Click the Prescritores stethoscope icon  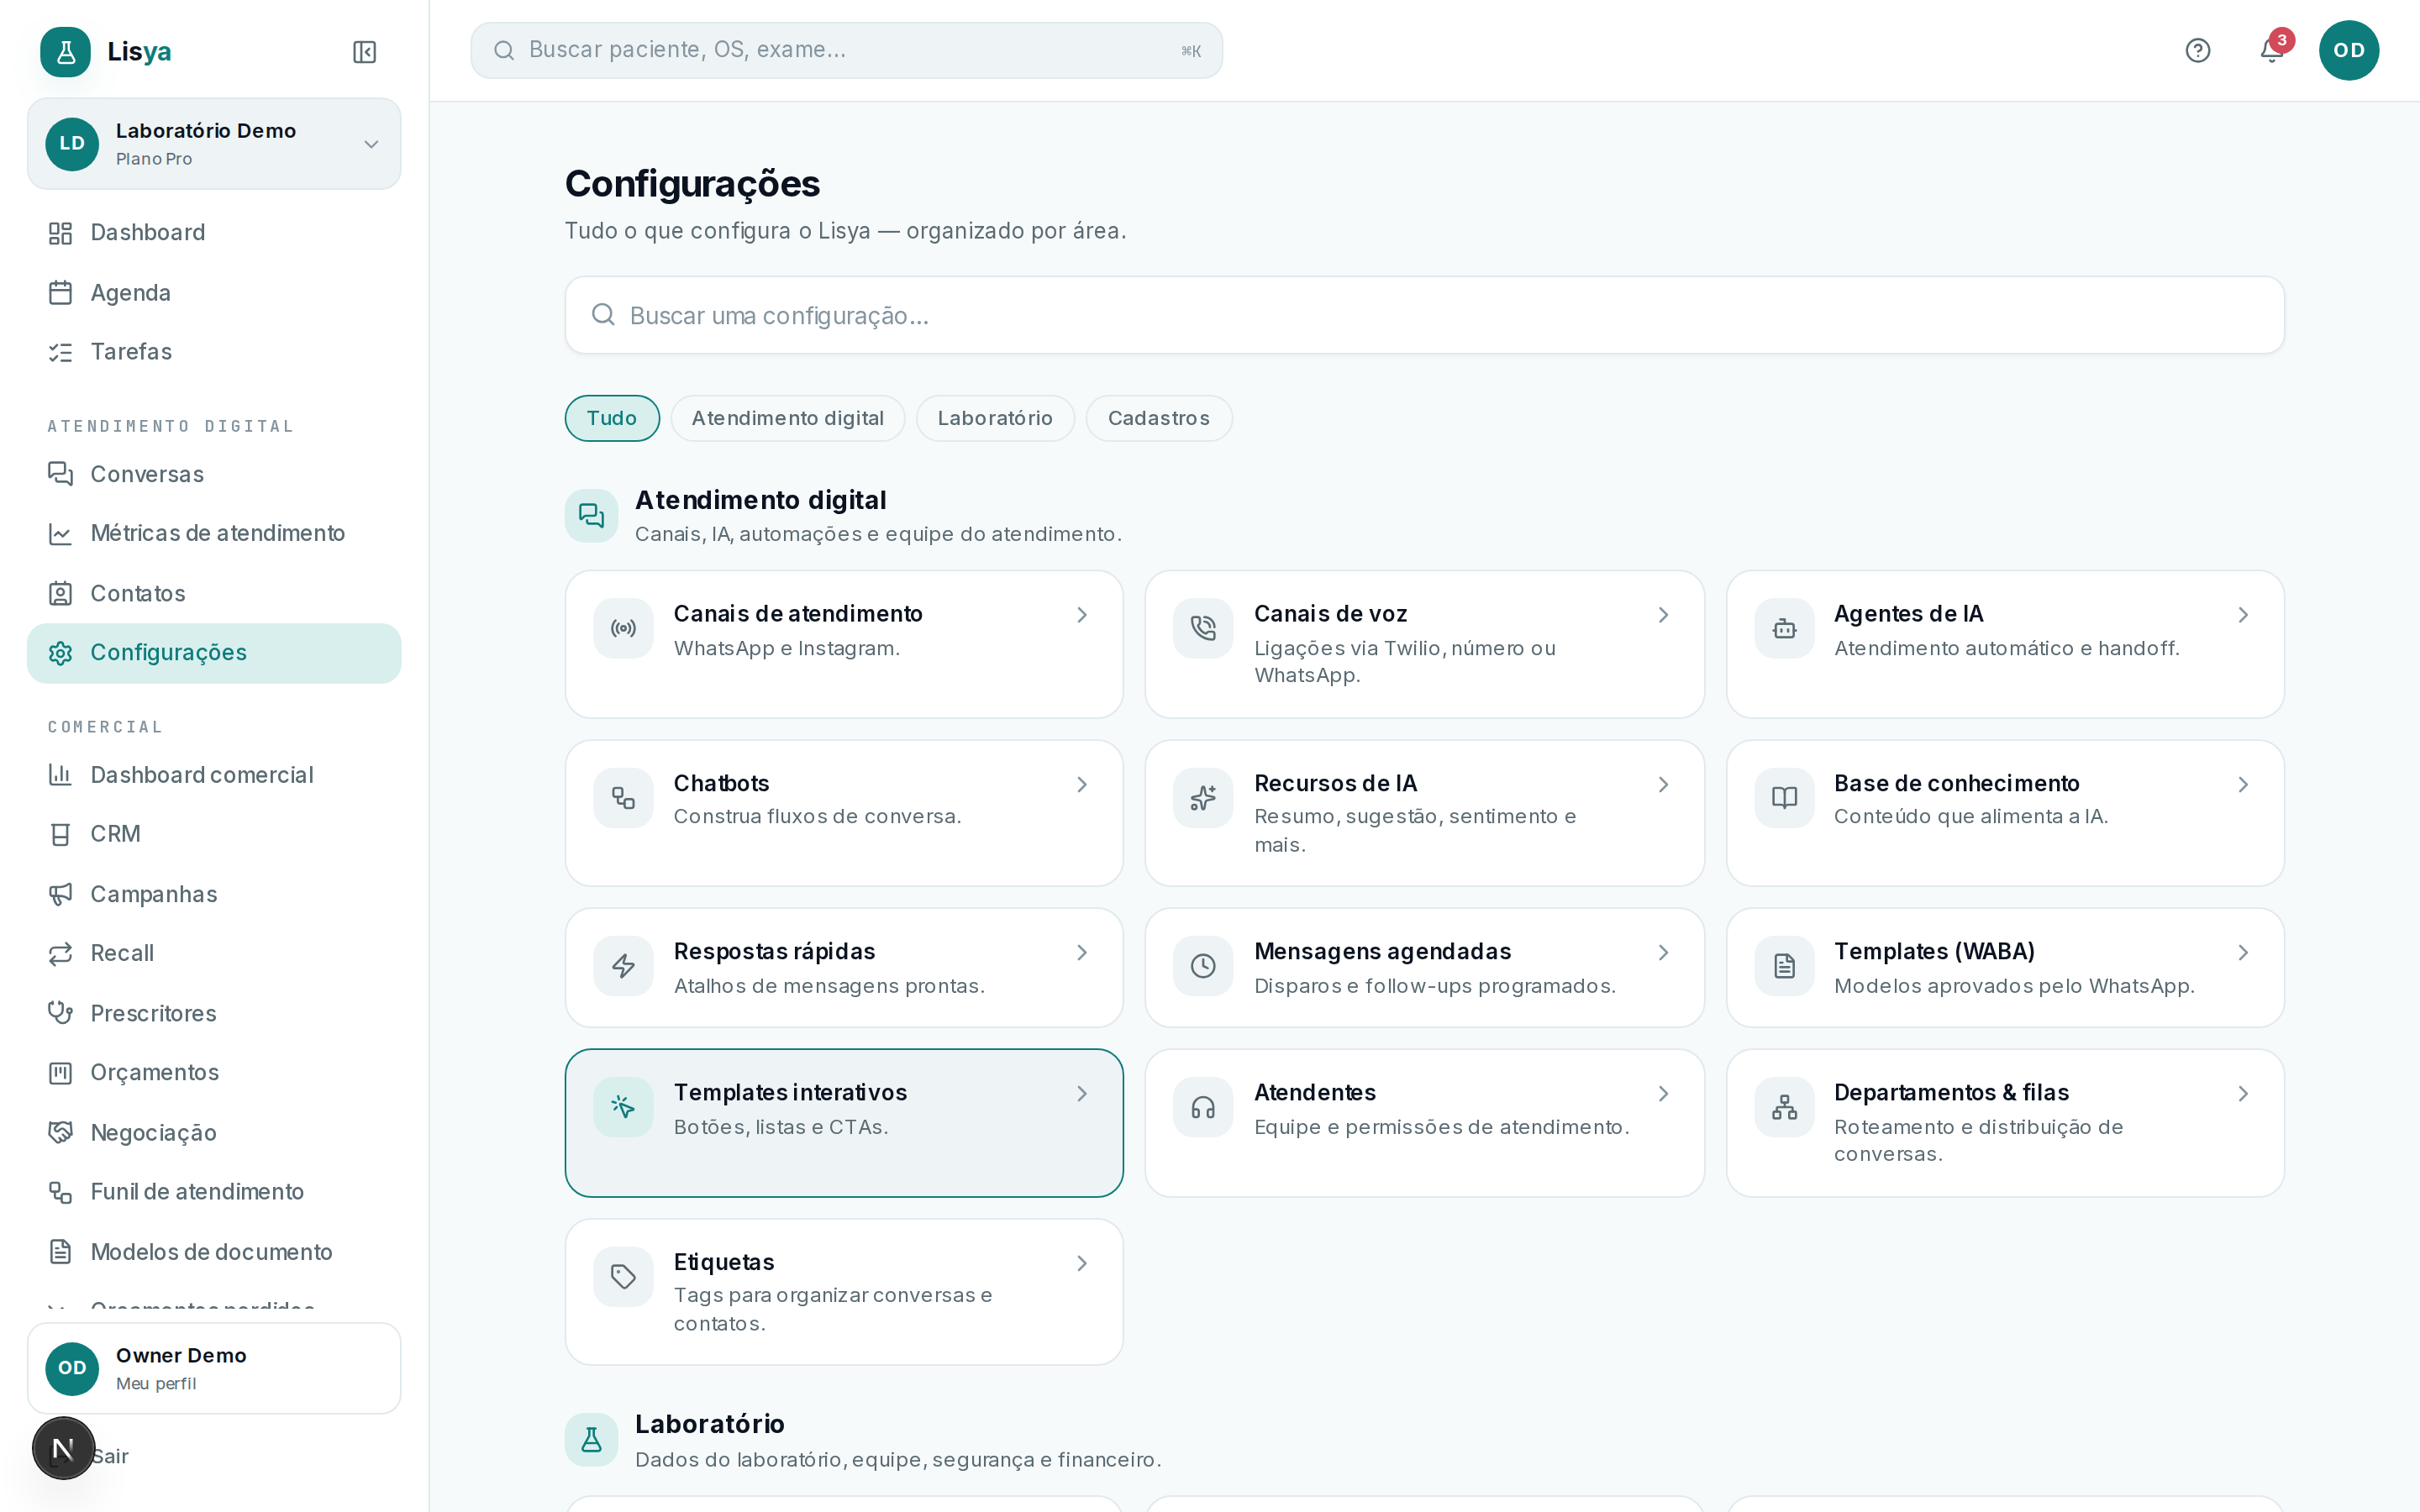point(61,1013)
